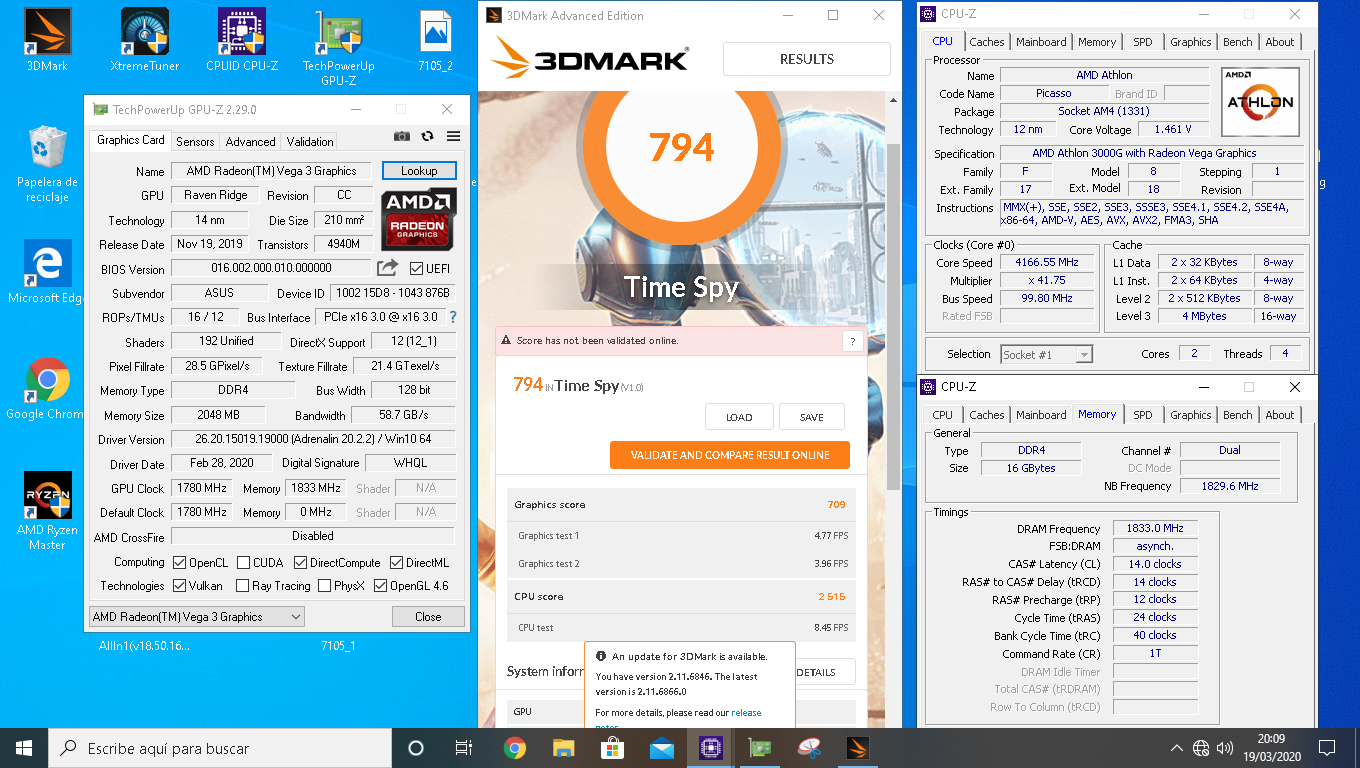Open the Socket #1 selection dropdown in CPU-Z
Viewport: 1360px width, 768px height.
pos(1047,354)
